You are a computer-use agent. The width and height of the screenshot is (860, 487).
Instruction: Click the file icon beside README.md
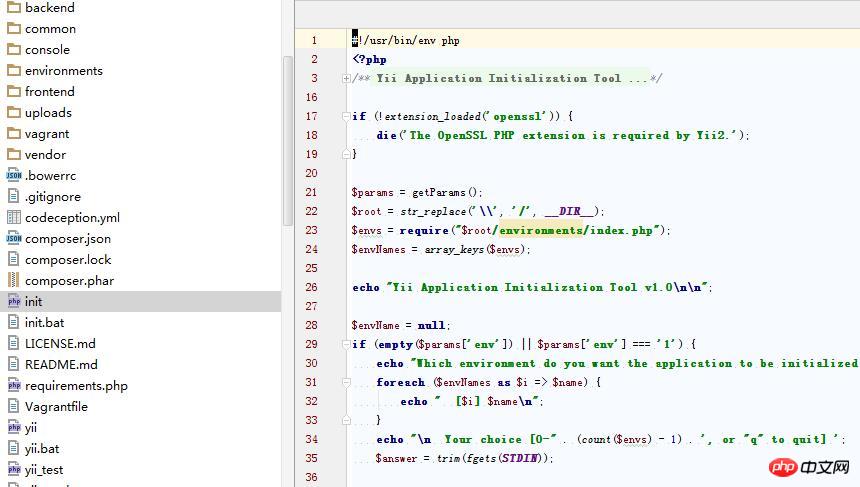(x=14, y=364)
